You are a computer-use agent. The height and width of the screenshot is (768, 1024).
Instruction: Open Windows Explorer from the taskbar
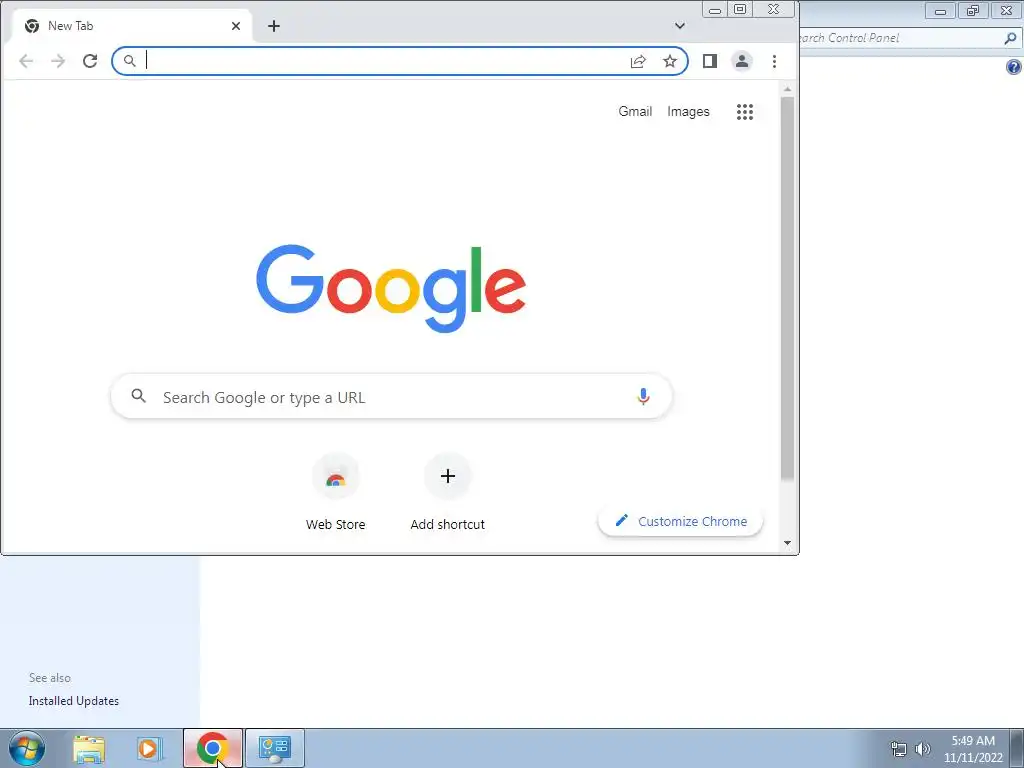tap(89, 749)
